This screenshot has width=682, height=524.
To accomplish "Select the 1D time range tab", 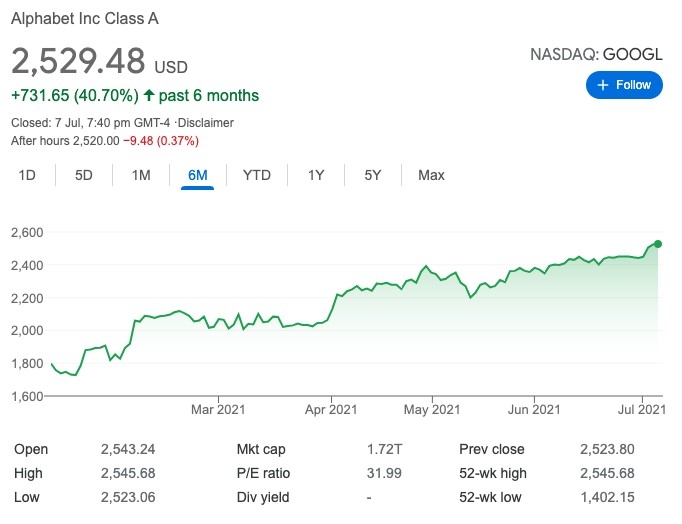I will click(x=27, y=175).
